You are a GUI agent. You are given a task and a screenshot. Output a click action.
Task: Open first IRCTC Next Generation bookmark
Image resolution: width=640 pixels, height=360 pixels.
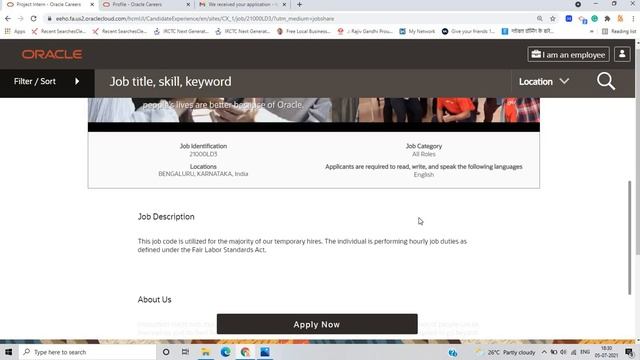[x=181, y=31]
